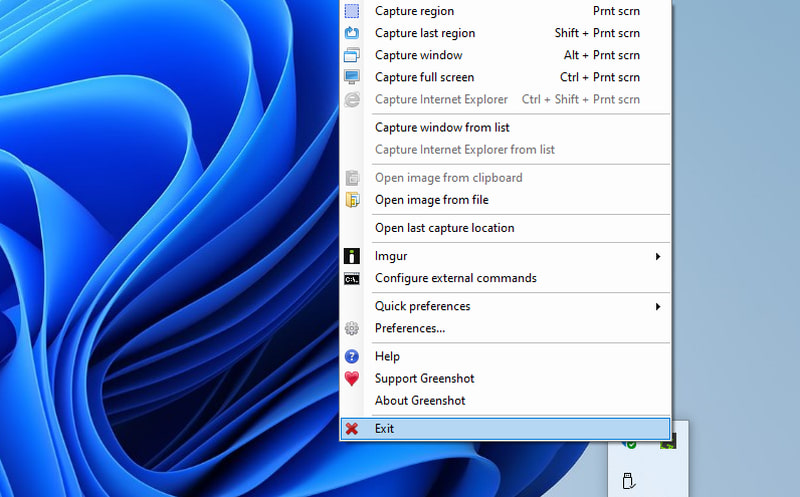Choose Capture window from list
This screenshot has width=800, height=497.
point(442,128)
